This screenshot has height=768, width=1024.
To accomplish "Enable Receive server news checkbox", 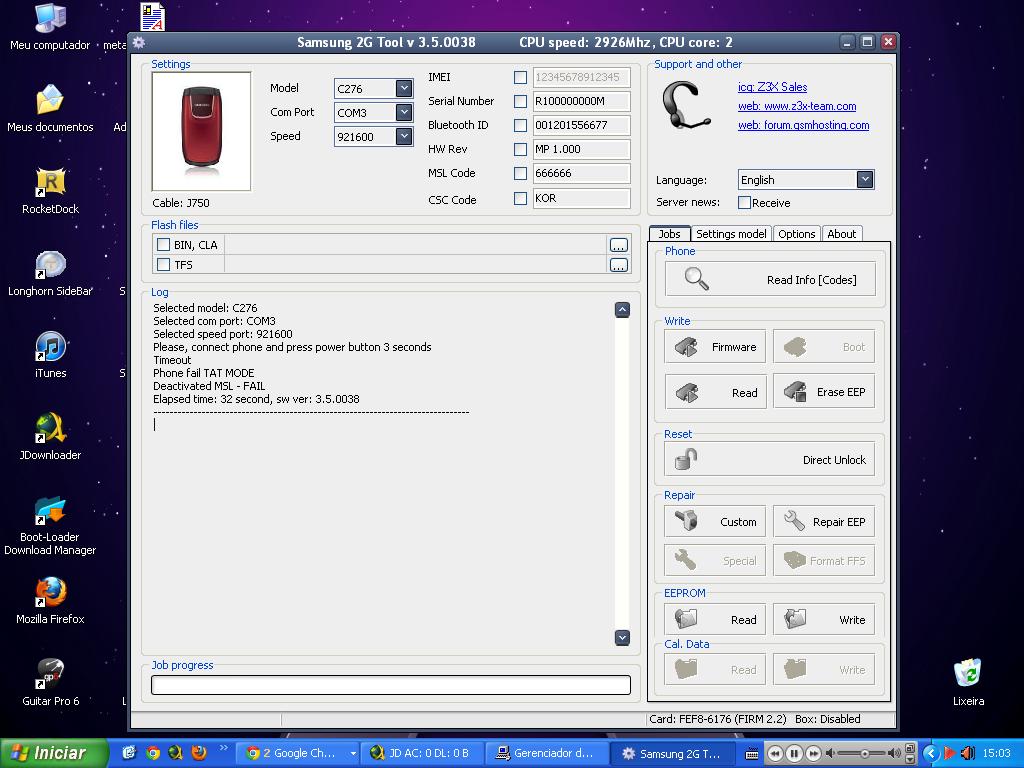I will pos(744,202).
